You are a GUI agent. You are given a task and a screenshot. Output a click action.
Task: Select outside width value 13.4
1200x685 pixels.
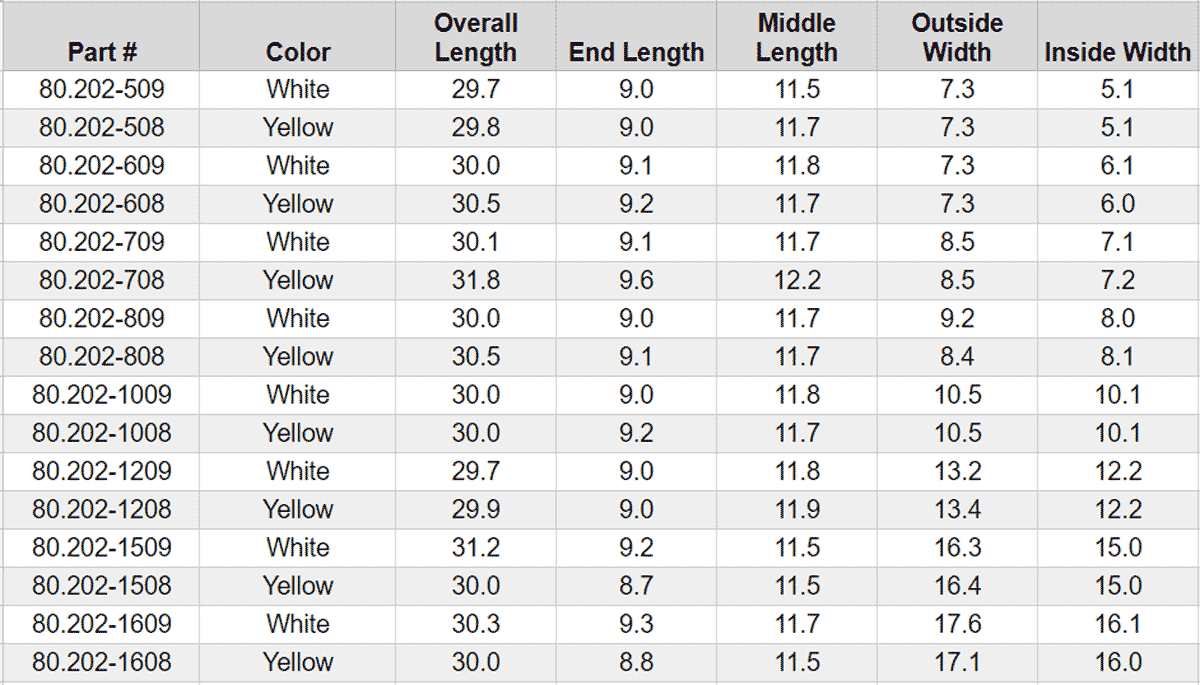tap(957, 510)
